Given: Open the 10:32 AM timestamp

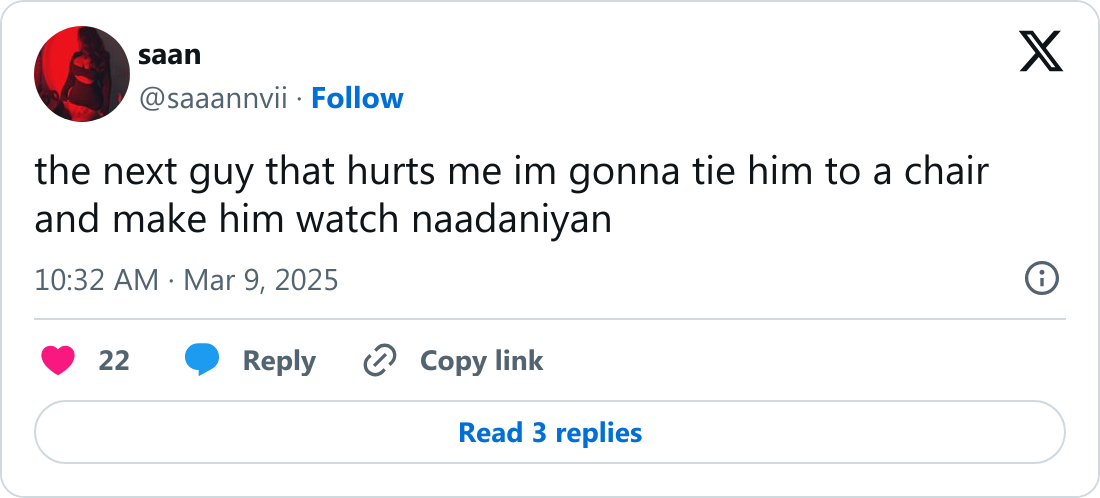Looking at the screenshot, I should tap(96, 279).
